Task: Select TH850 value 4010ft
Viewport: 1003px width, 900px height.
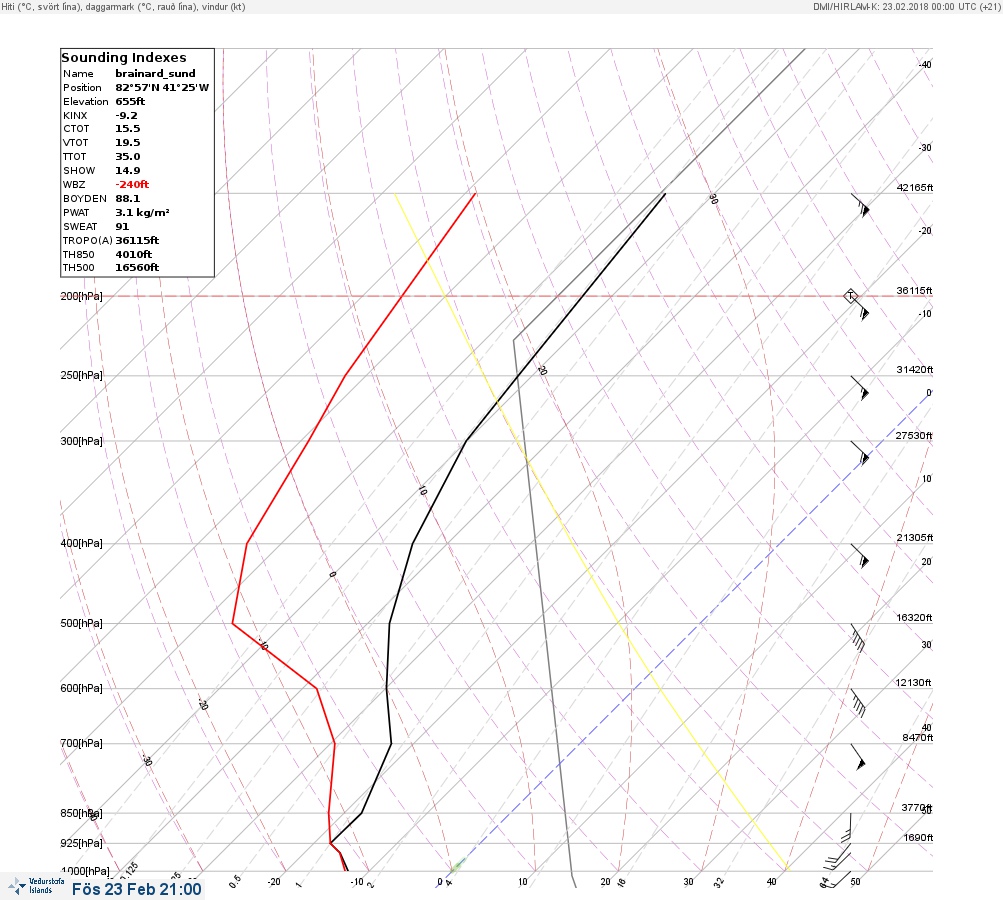Action: [x=133, y=255]
